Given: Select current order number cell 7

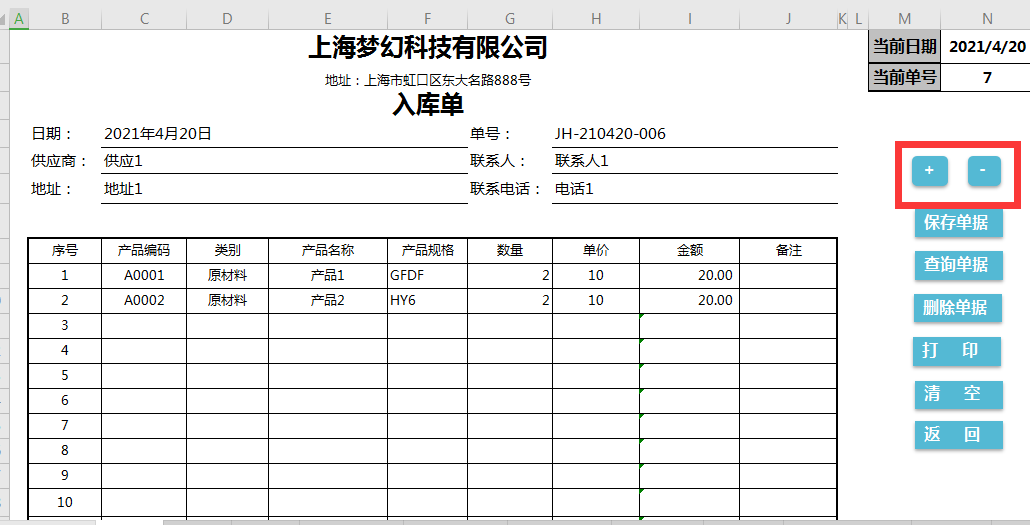Looking at the screenshot, I should pos(987,78).
